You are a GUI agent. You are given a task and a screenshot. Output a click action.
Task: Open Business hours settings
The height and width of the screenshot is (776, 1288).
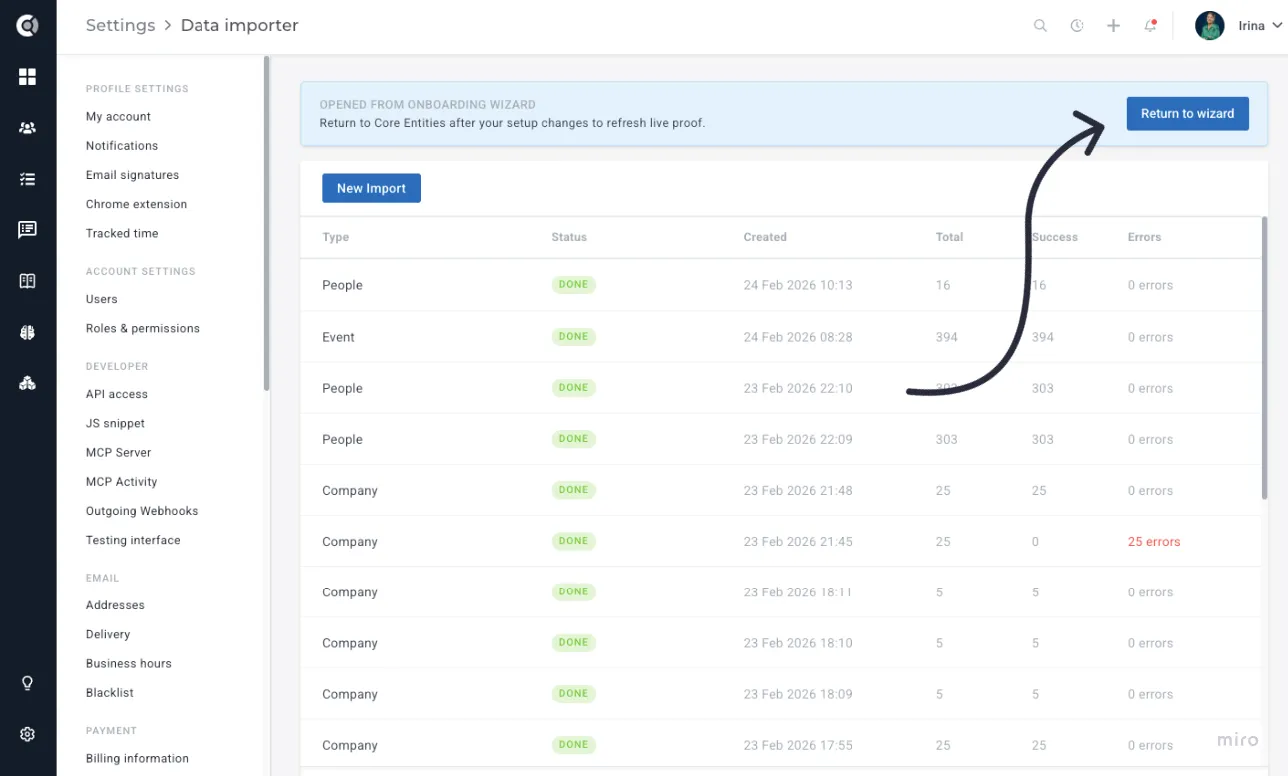[128, 663]
